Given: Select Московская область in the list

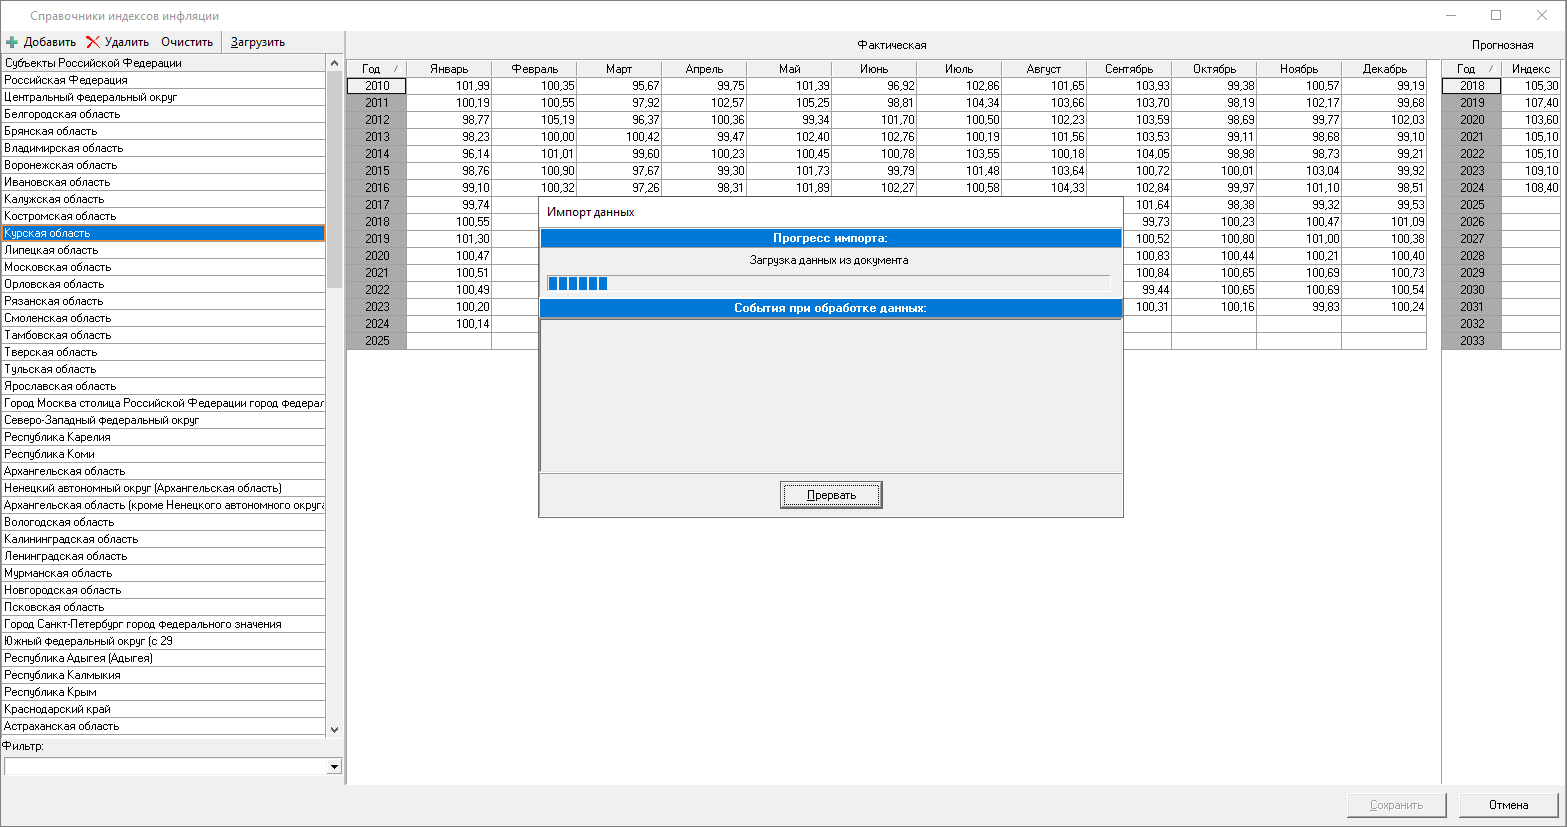Looking at the screenshot, I should tap(58, 267).
